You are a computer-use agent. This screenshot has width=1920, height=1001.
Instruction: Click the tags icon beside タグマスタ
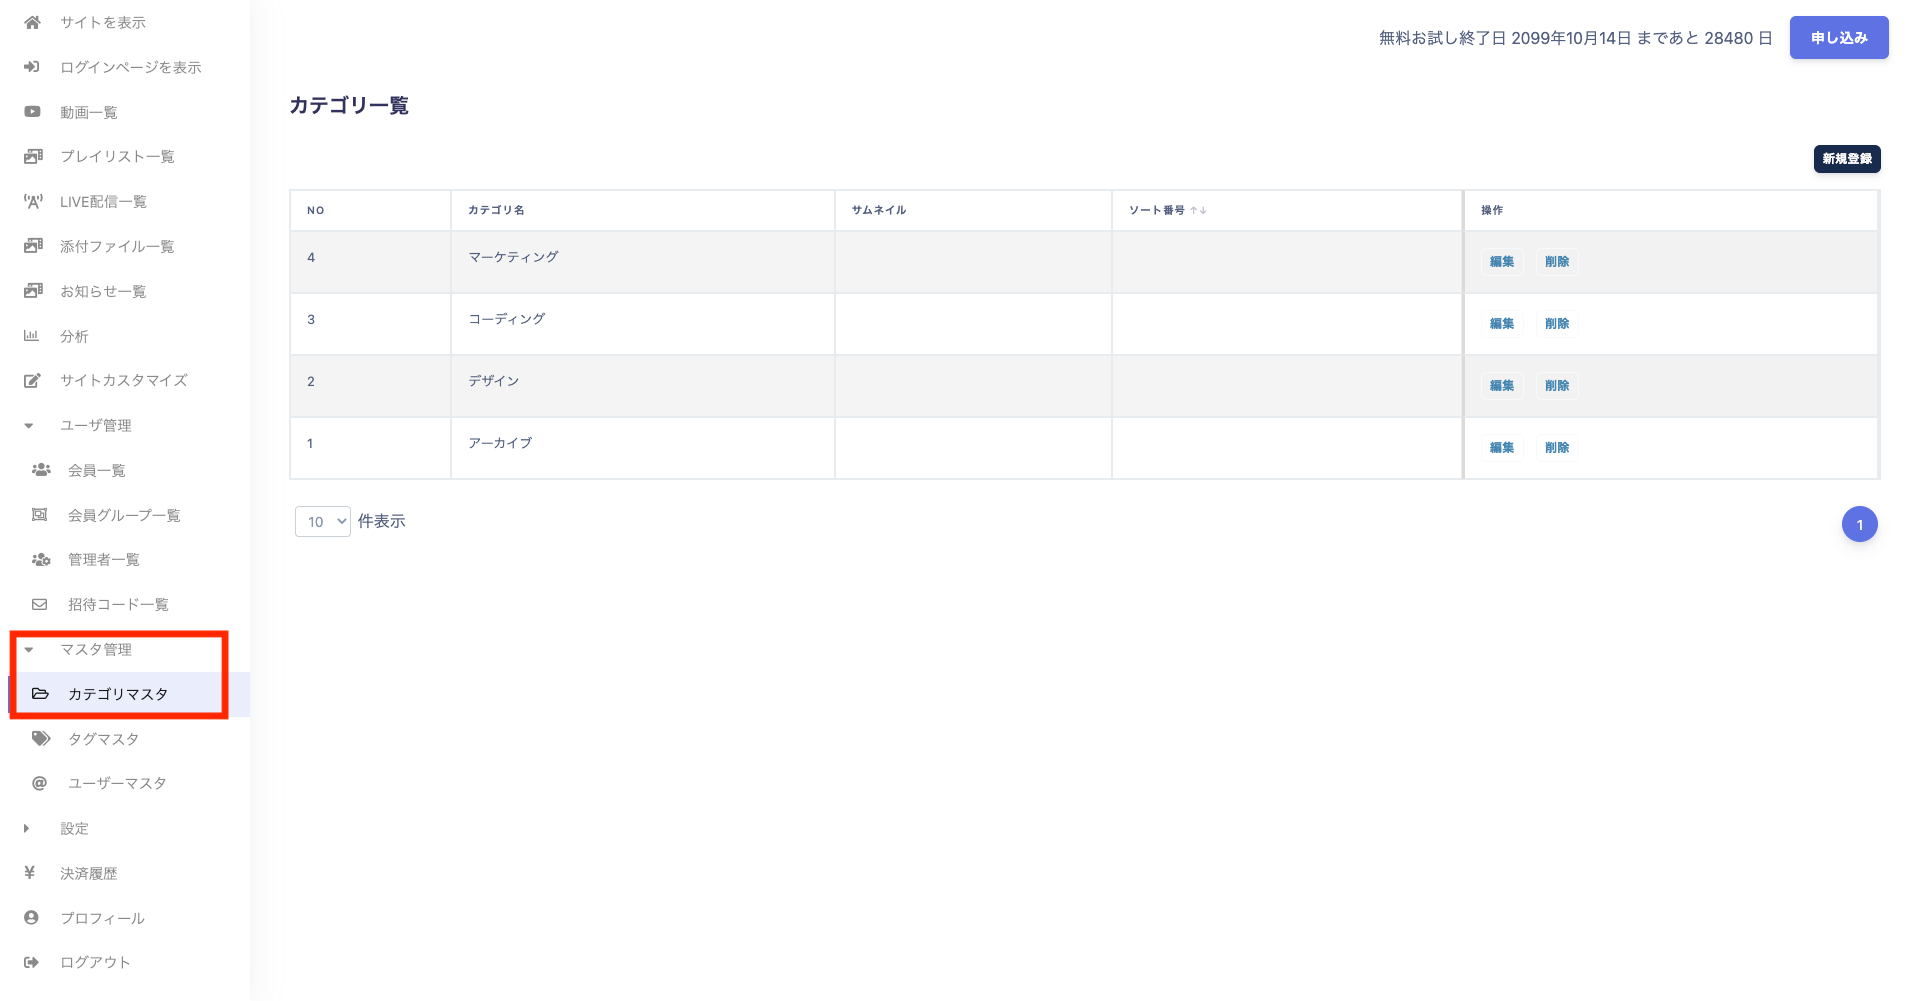tap(41, 738)
